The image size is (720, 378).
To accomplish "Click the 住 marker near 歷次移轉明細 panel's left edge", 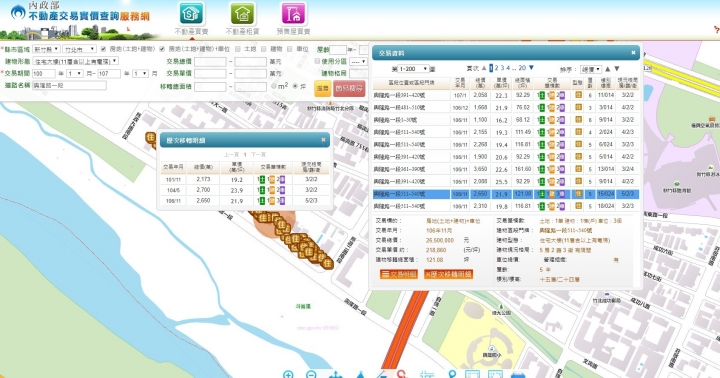I will coord(151,137).
